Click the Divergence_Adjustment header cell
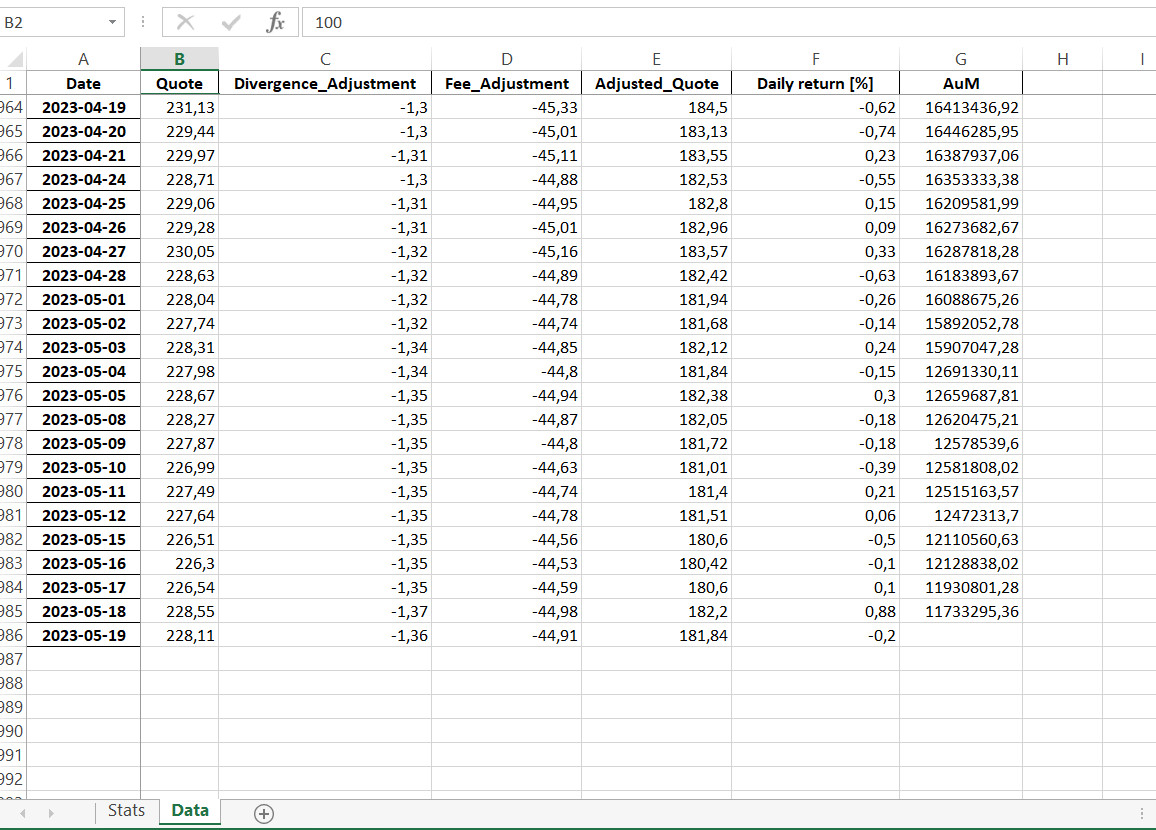 [x=324, y=84]
